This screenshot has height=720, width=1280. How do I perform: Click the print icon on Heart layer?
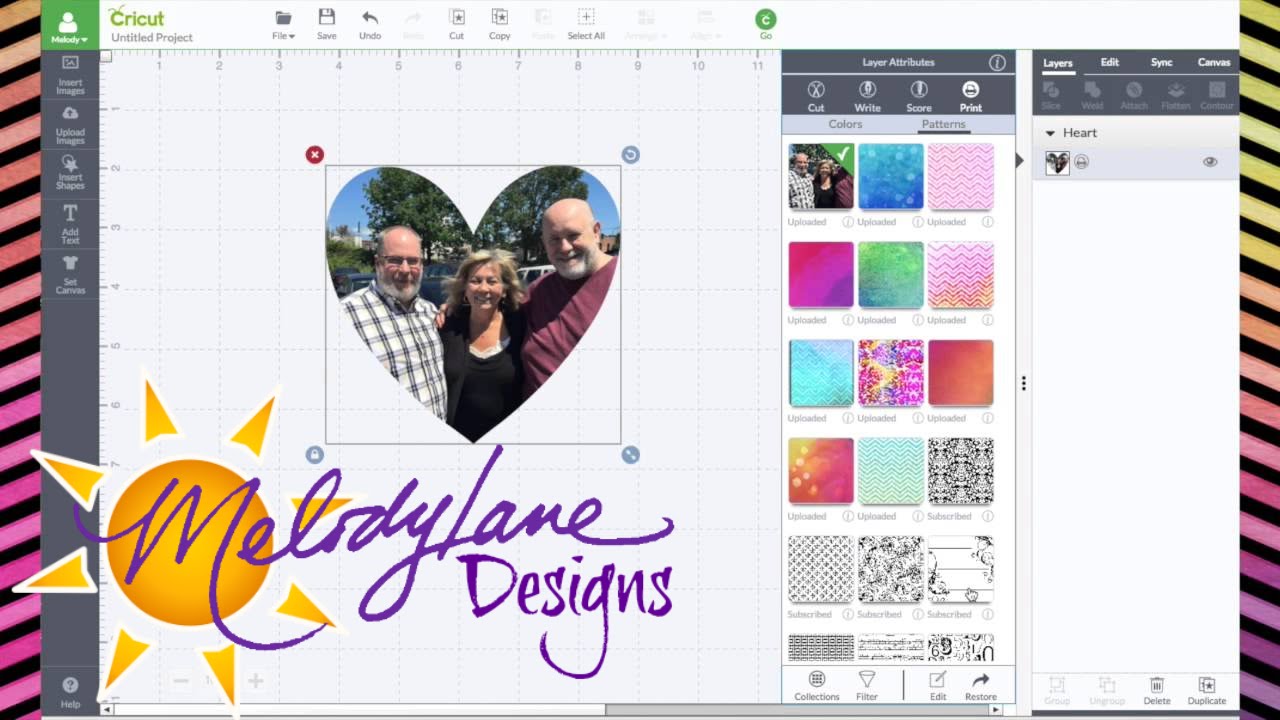[1082, 162]
